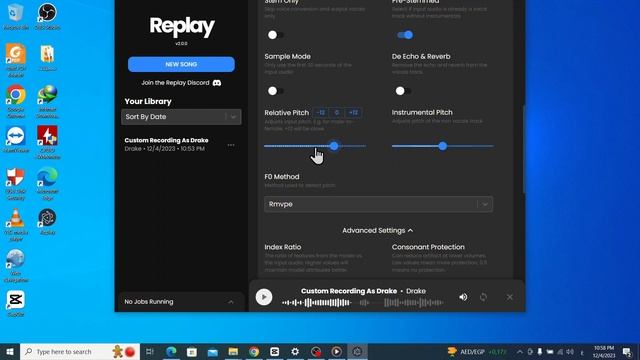640x360 pixels.
Task: Set Relative Pitch to +12 preset
Action: 353,112
